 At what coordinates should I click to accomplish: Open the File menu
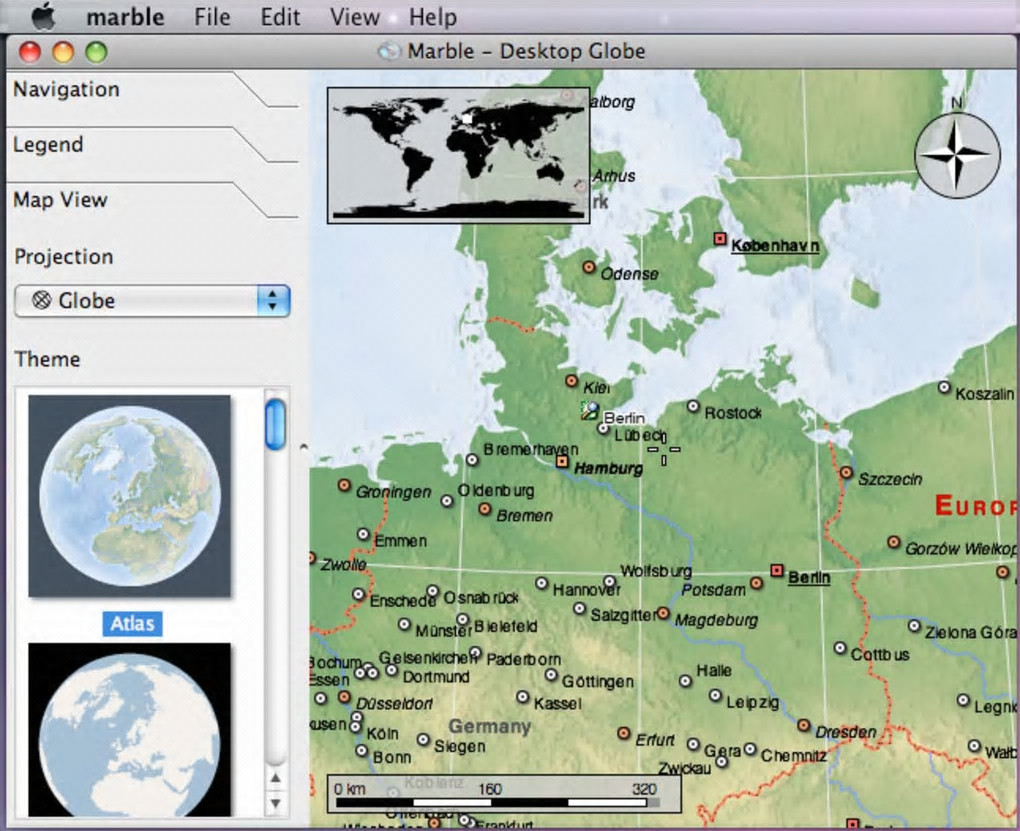tap(212, 16)
